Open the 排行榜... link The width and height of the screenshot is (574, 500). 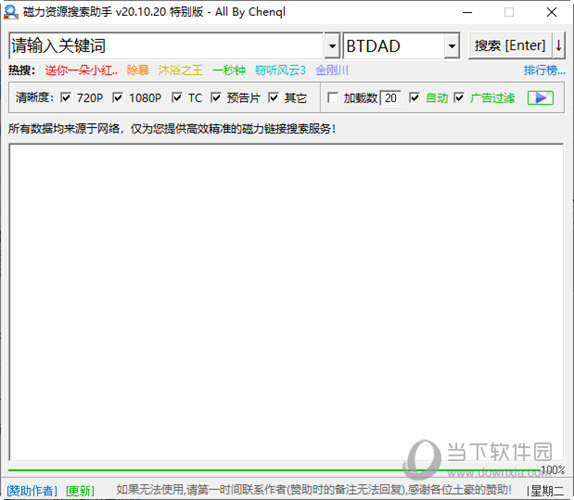(544, 70)
